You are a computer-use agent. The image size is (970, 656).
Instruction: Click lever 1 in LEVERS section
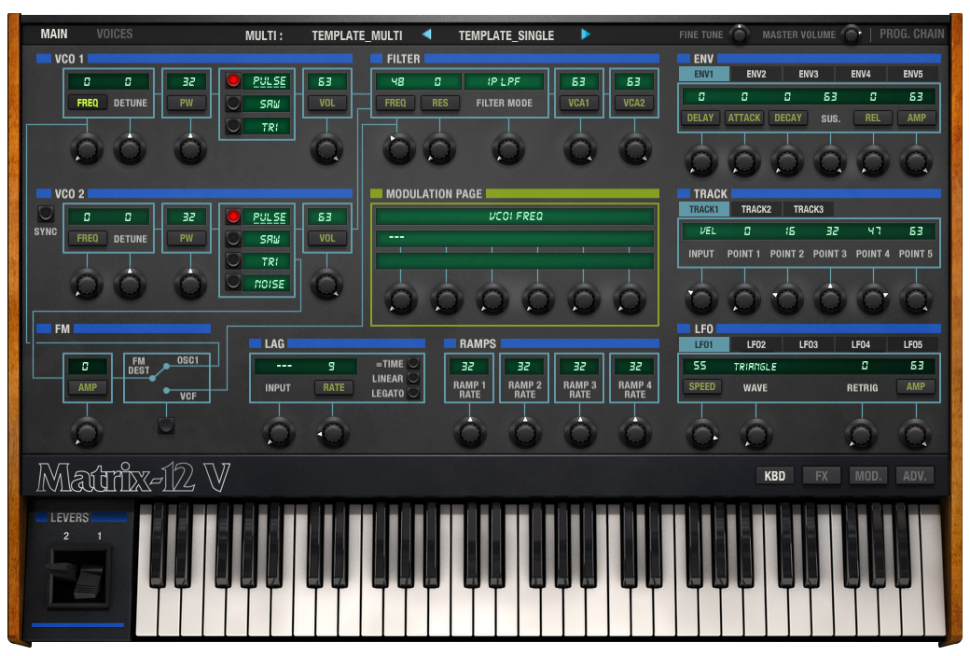click(x=87, y=582)
